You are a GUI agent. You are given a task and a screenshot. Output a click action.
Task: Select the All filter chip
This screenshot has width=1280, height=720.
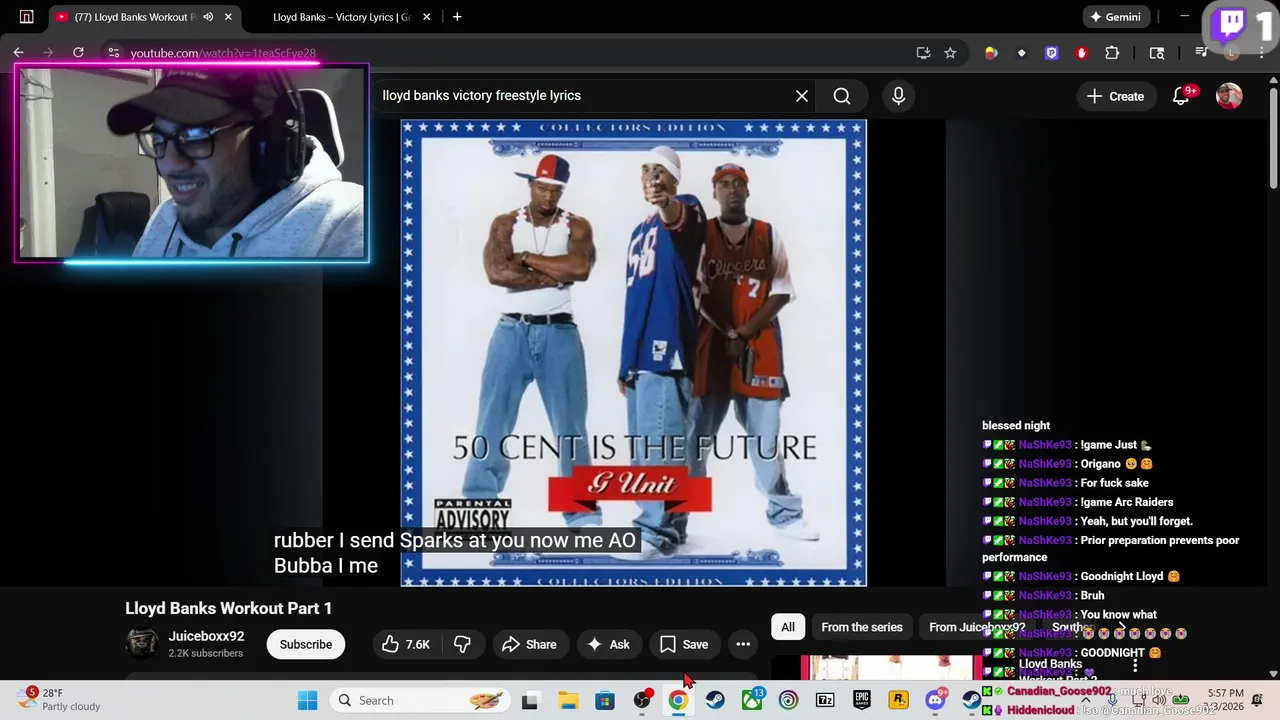(x=788, y=627)
